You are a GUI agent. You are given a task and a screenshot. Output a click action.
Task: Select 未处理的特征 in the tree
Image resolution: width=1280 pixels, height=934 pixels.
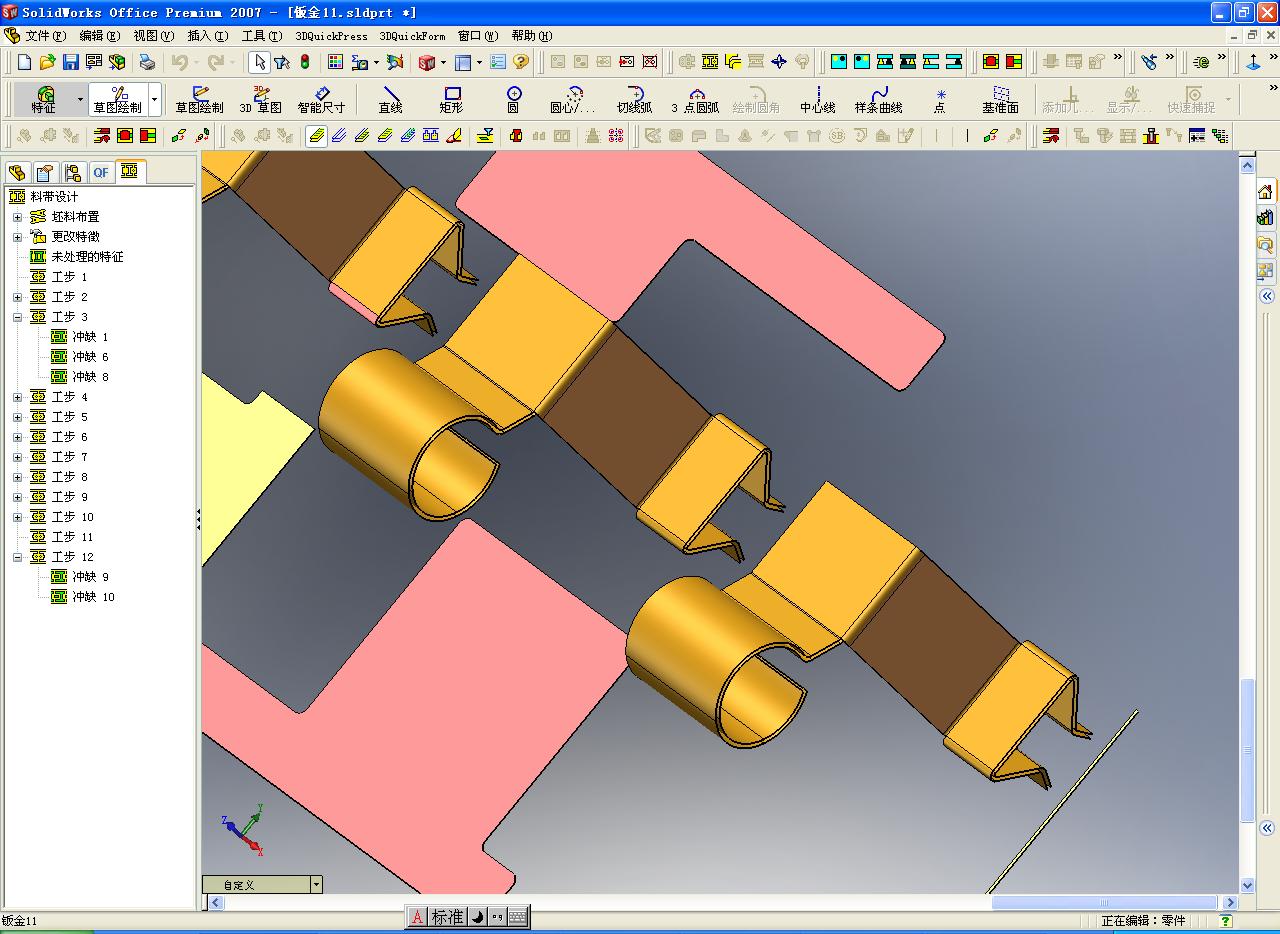click(88, 257)
